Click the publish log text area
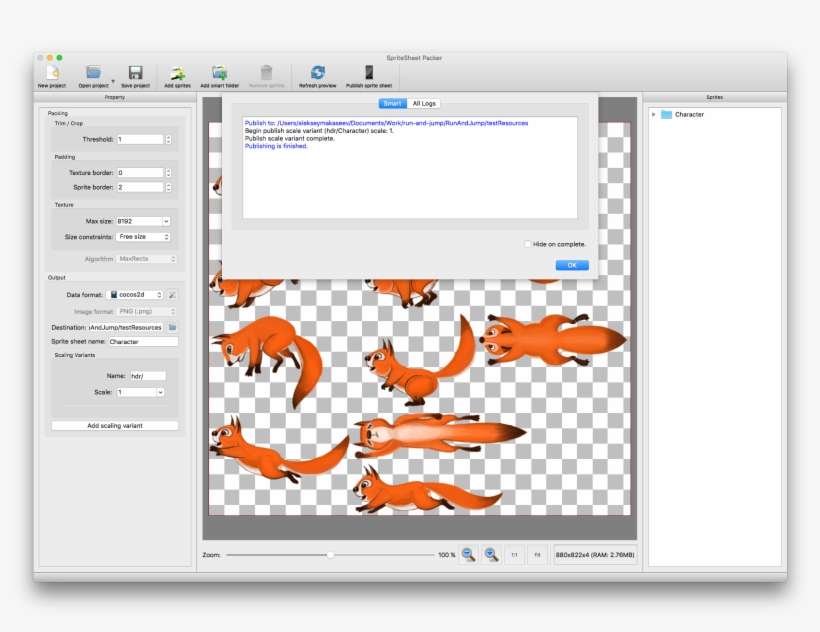The width and height of the screenshot is (820, 632). (410, 168)
